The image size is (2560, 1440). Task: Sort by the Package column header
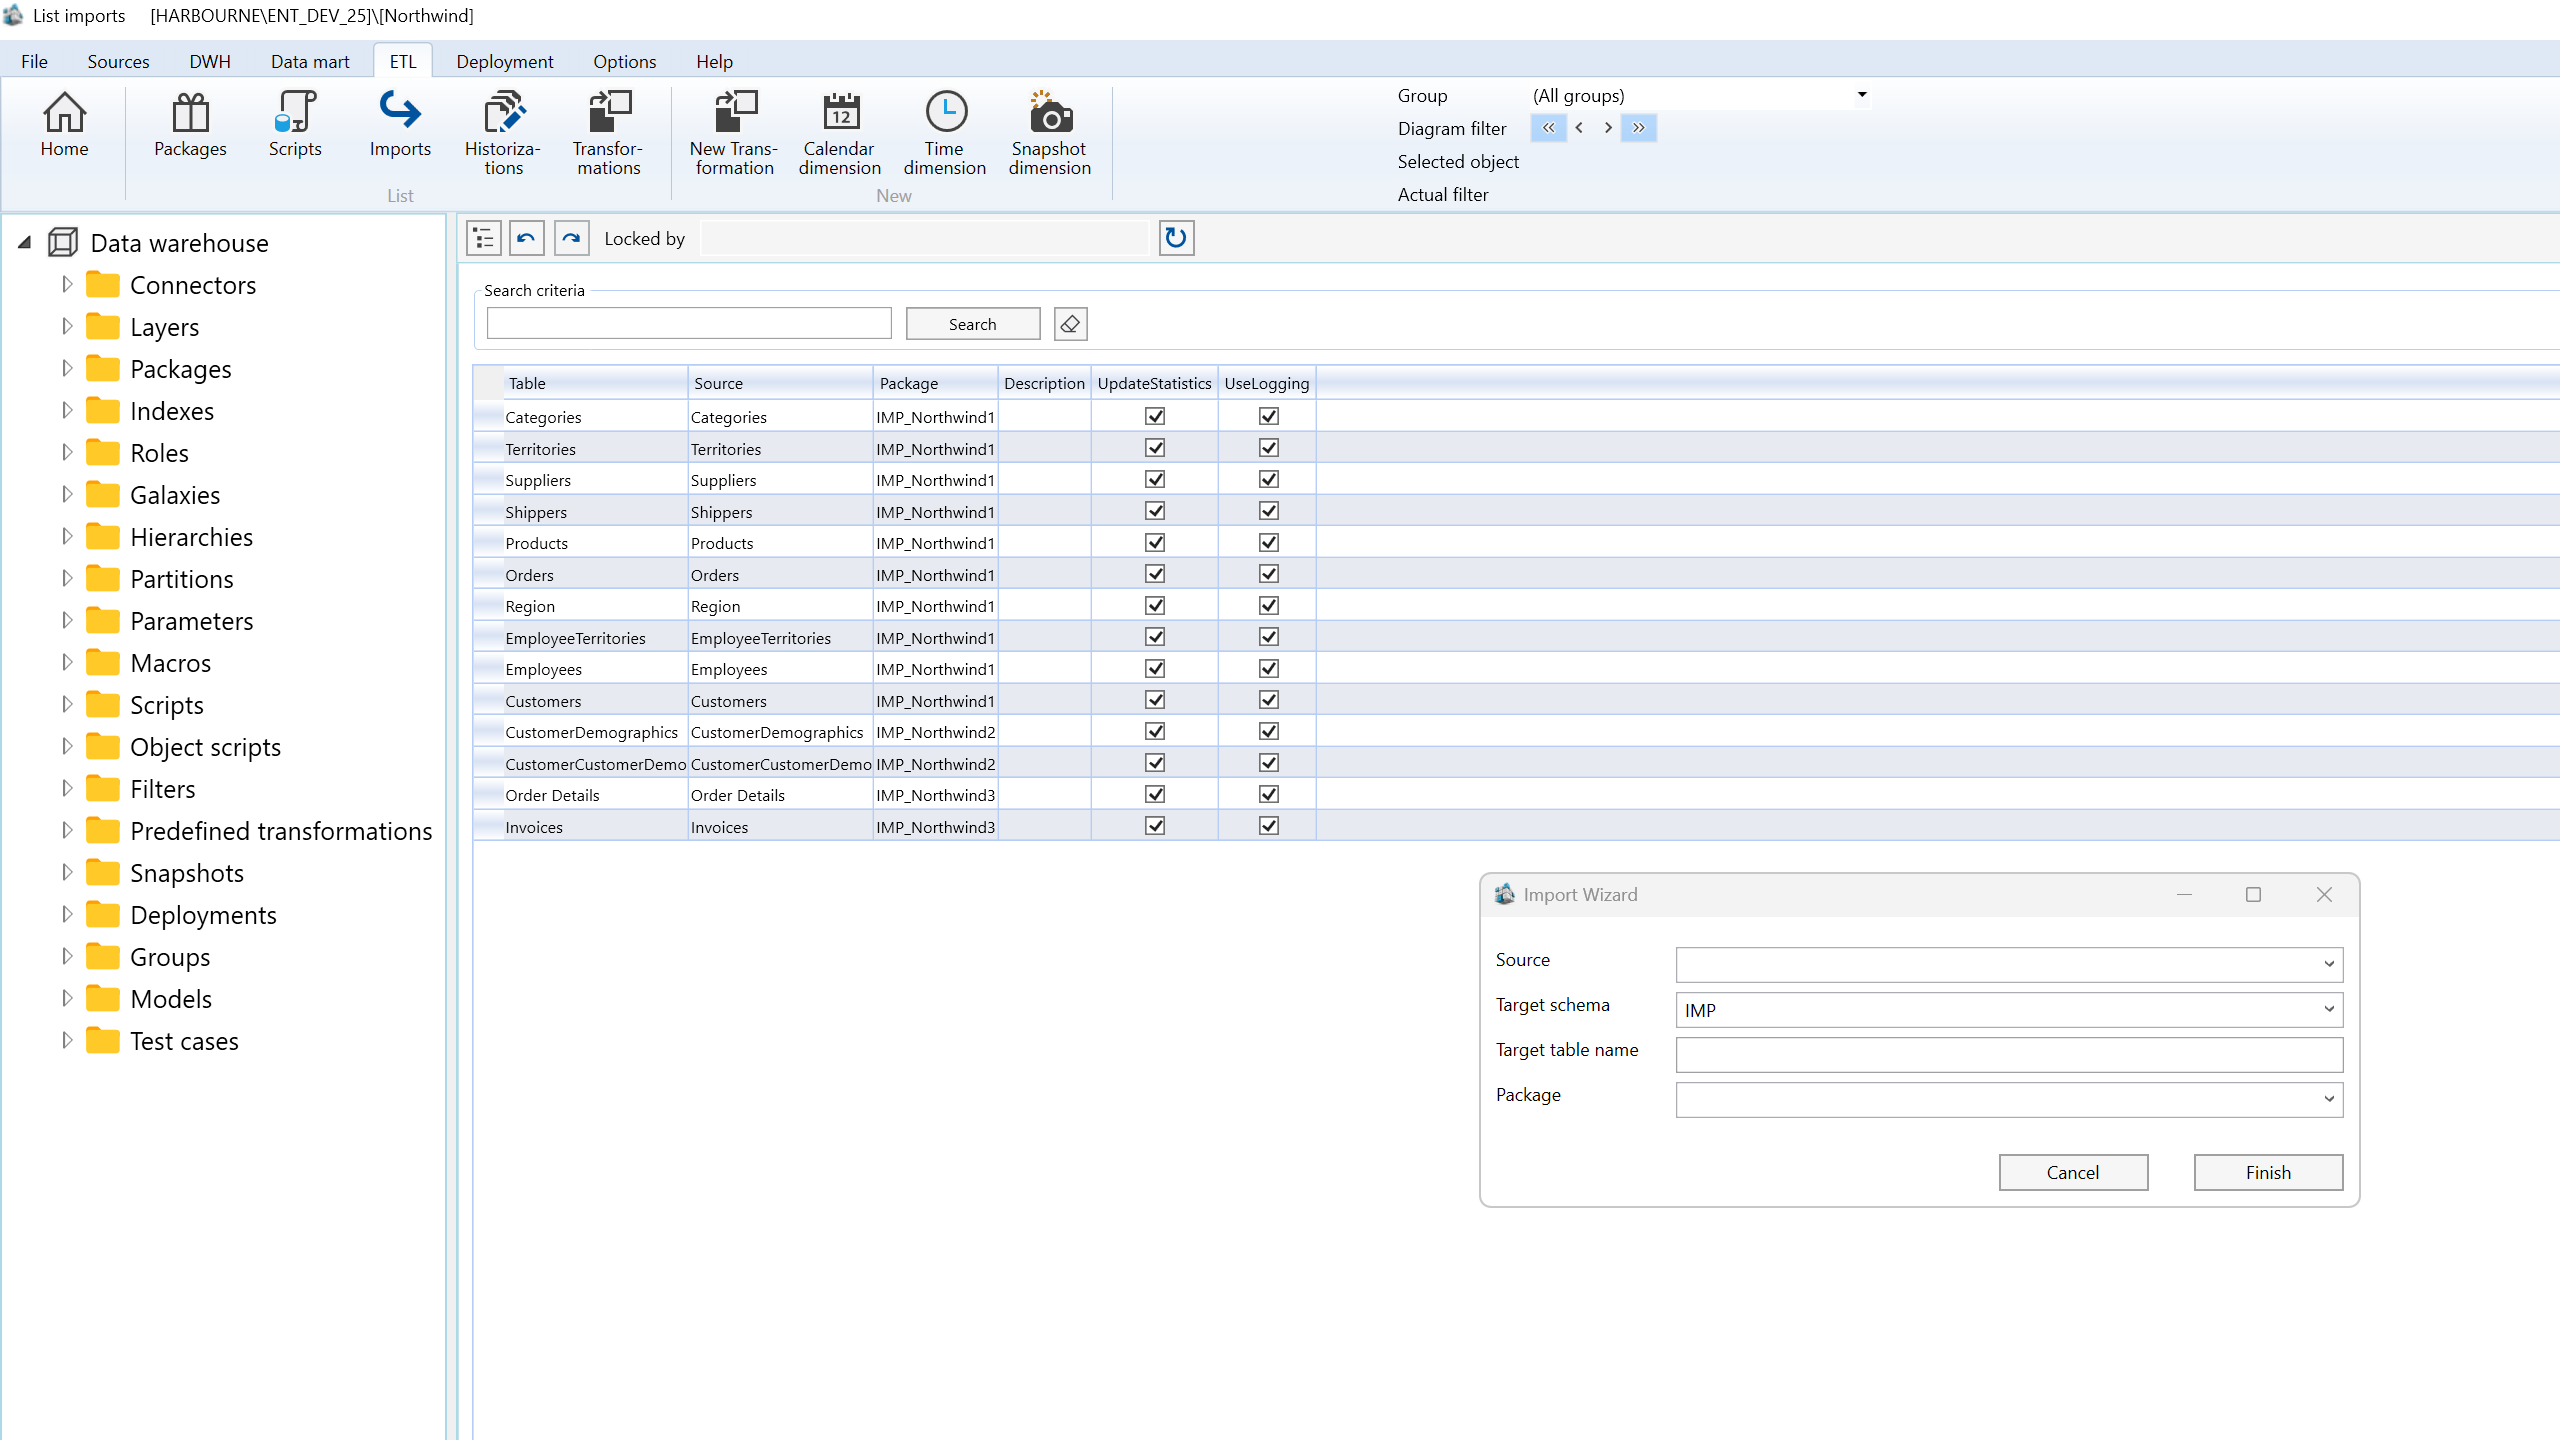[935, 383]
